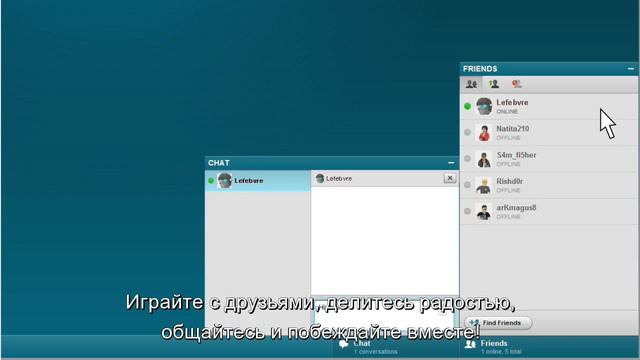Click the offline status dot beside Rishd0r
Image resolution: width=640 pixels, height=360 pixels.
click(x=468, y=185)
